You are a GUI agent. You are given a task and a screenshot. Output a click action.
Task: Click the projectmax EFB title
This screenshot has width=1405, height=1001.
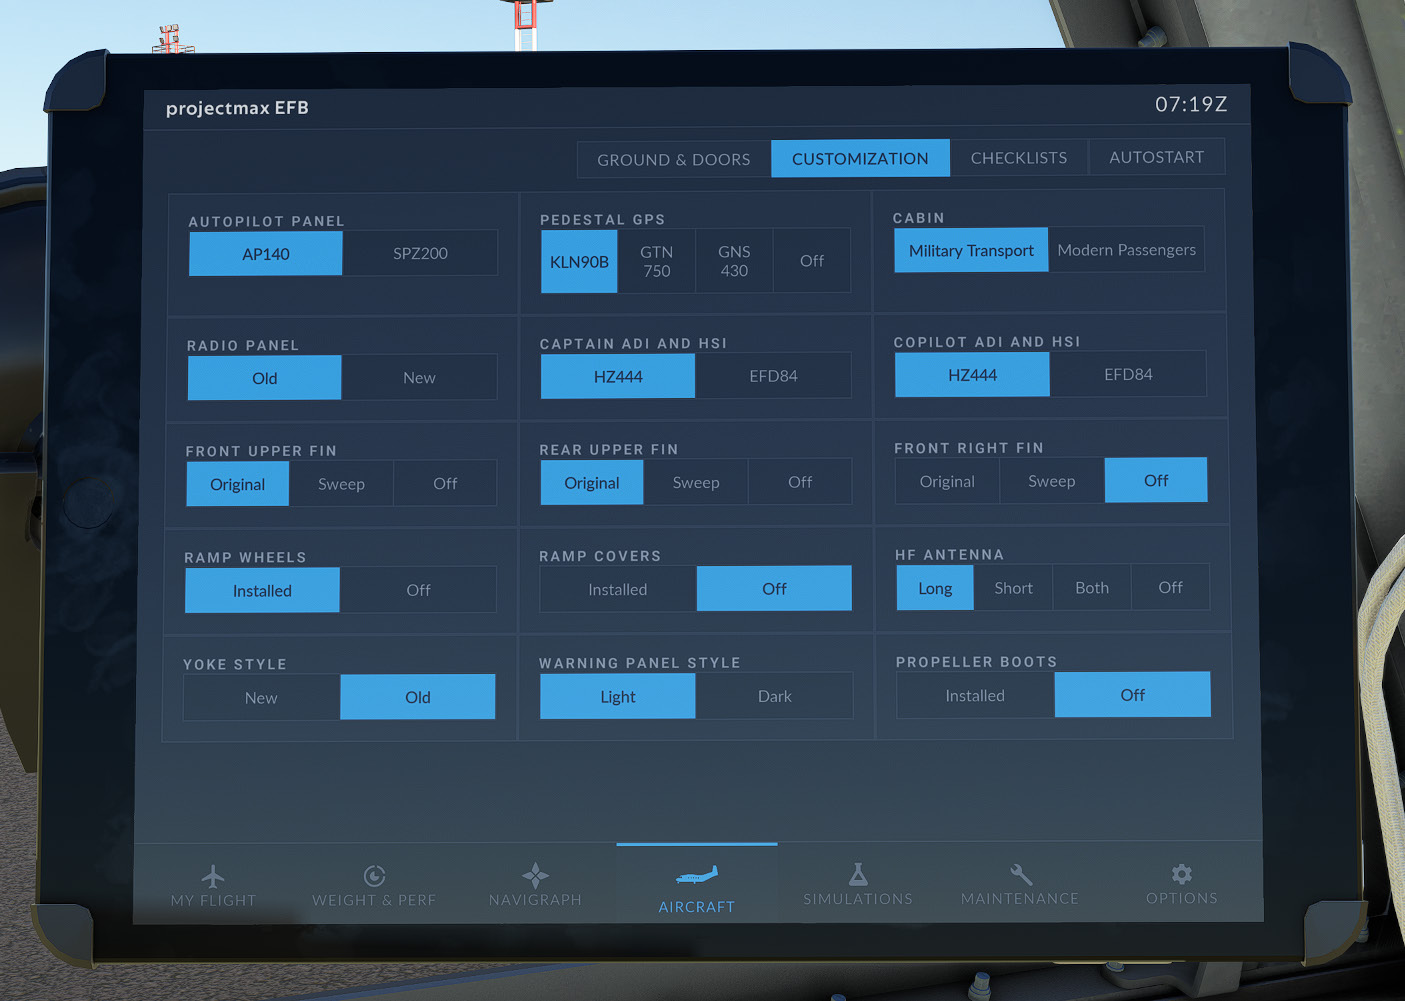237,108
